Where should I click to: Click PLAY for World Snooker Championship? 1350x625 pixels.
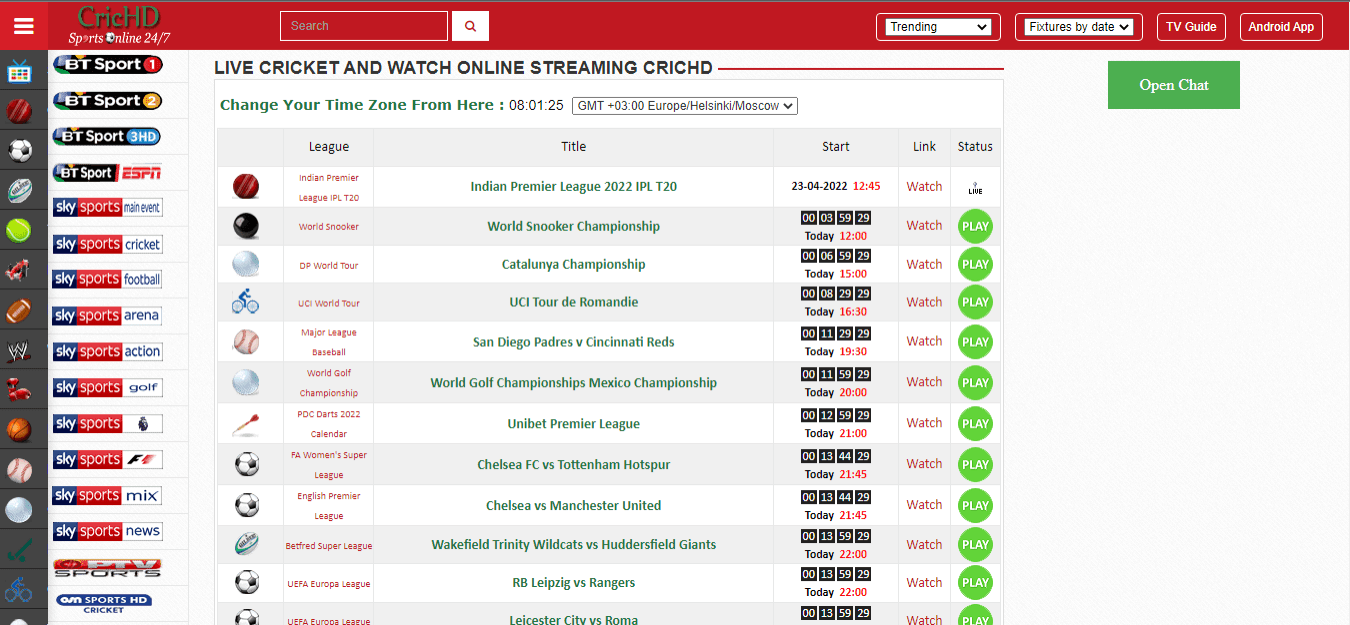click(x=975, y=226)
